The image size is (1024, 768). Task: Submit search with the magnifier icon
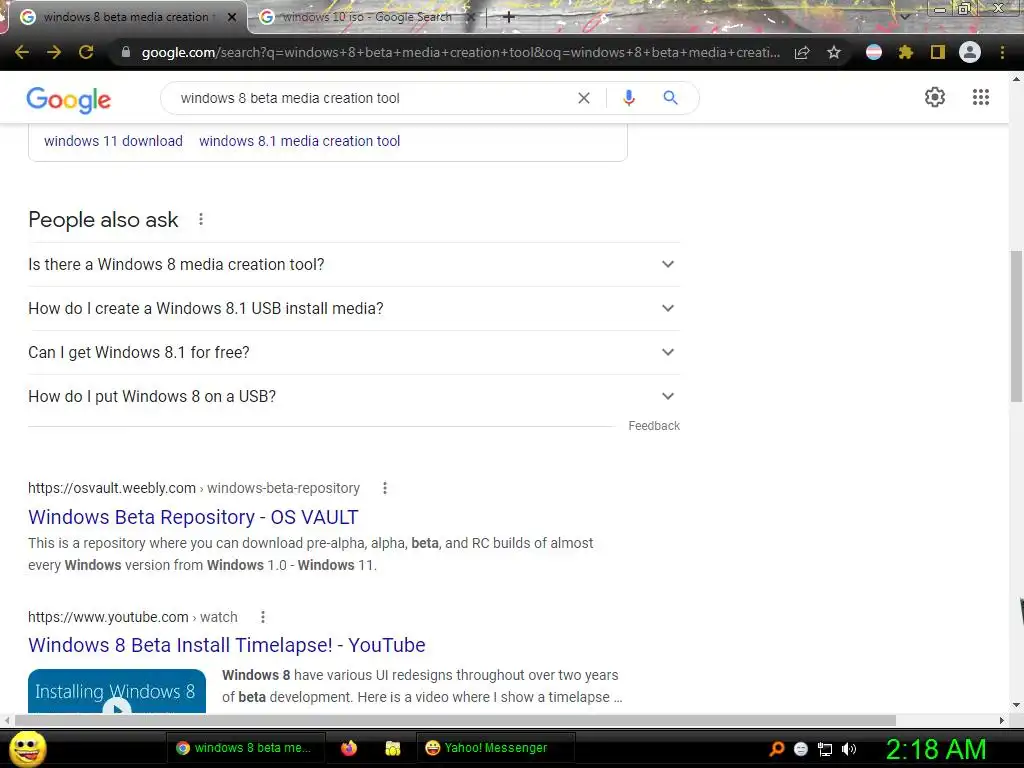(x=670, y=98)
